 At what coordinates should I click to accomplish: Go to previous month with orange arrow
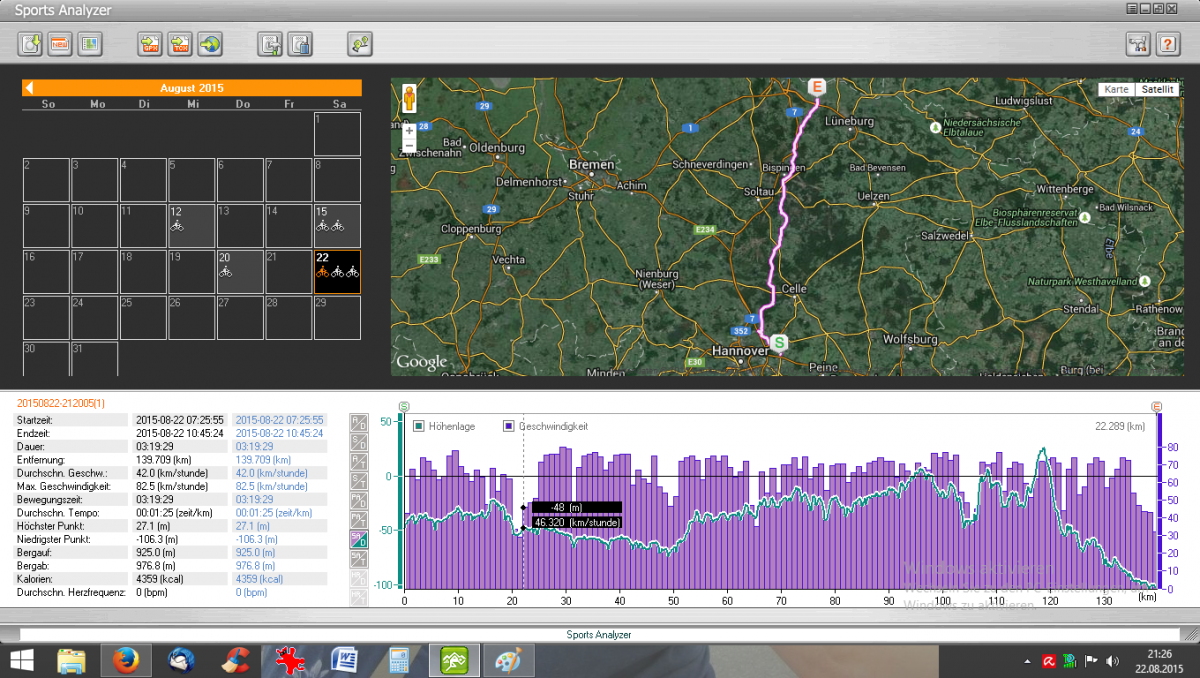point(29,88)
